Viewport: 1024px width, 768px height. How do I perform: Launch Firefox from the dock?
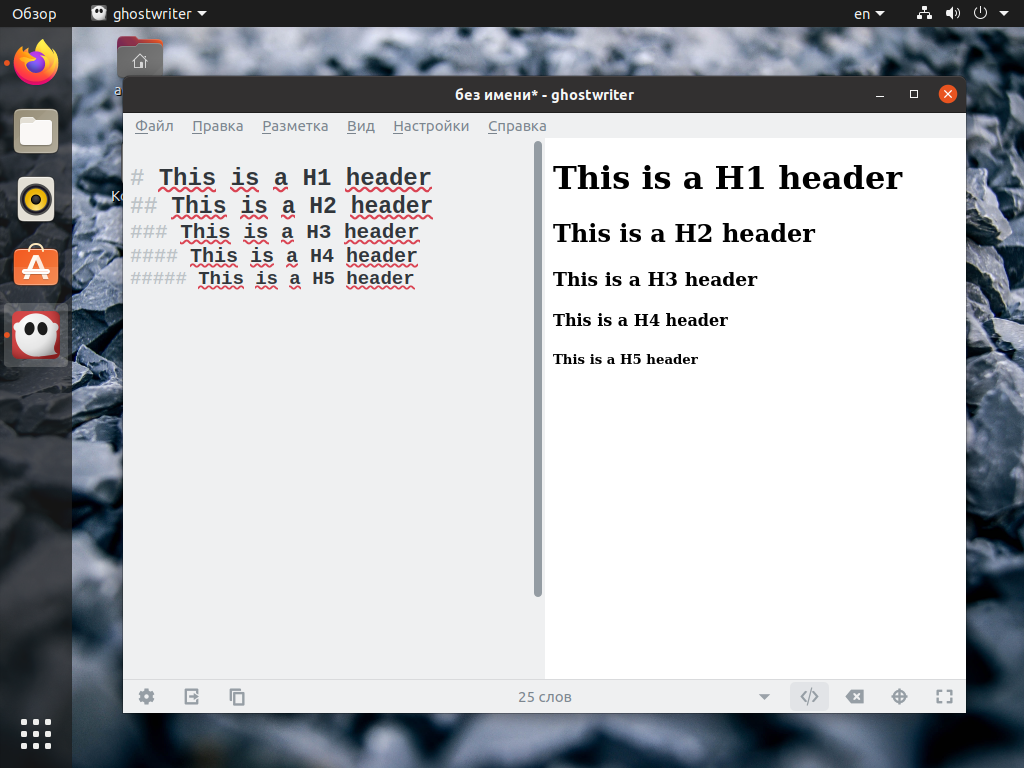point(36,63)
